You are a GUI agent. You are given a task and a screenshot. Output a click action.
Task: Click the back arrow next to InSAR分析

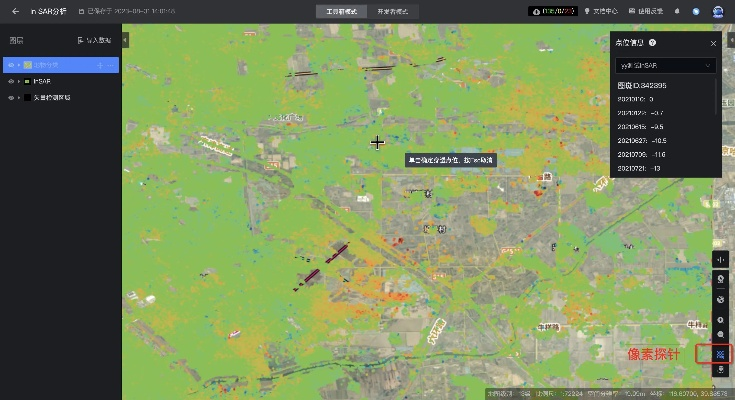click(x=15, y=11)
